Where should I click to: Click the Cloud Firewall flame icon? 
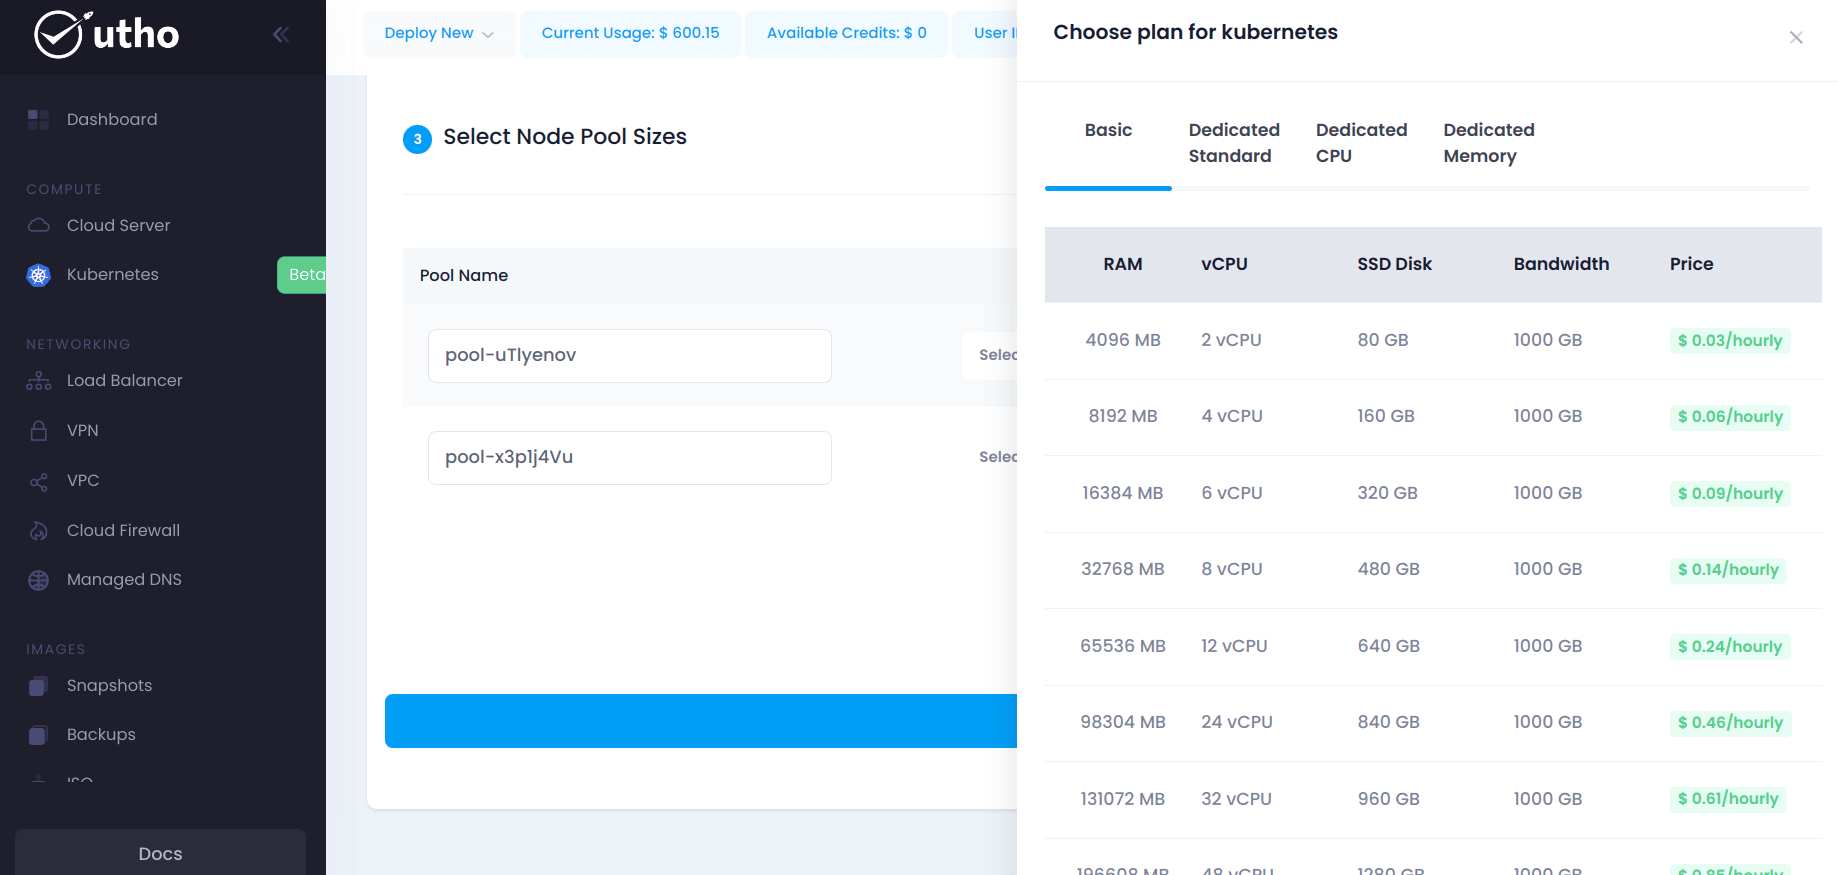(x=39, y=531)
